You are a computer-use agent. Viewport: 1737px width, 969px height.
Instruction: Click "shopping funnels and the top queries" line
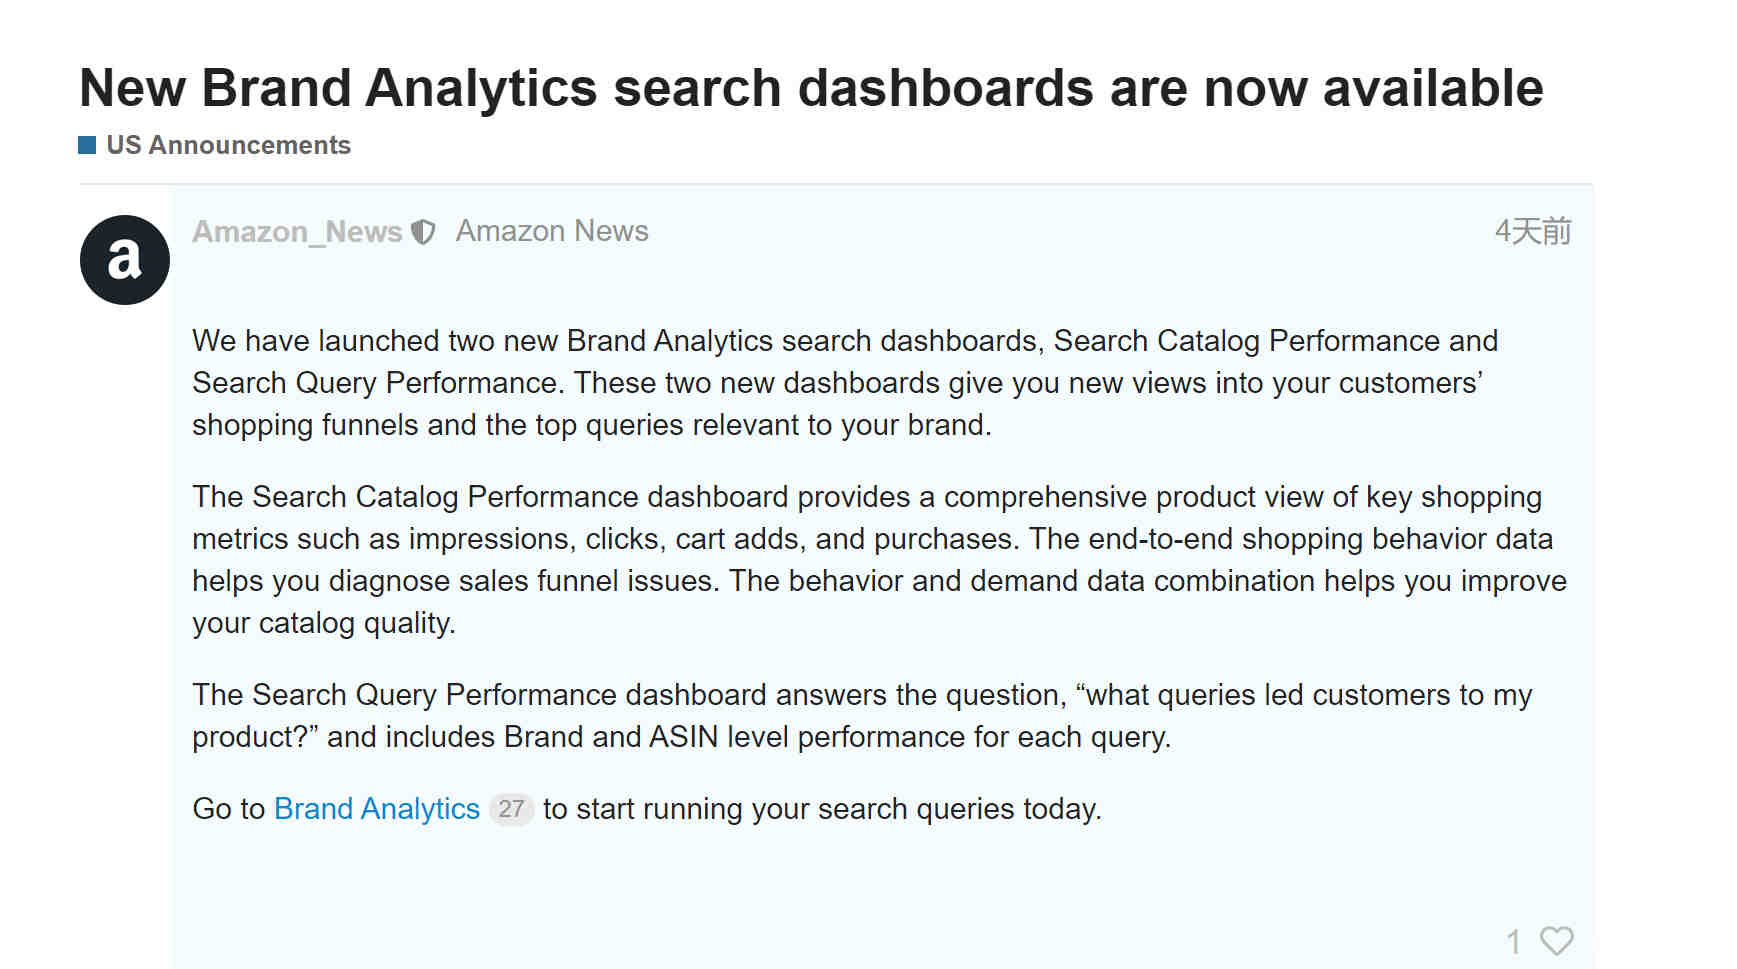592,425
